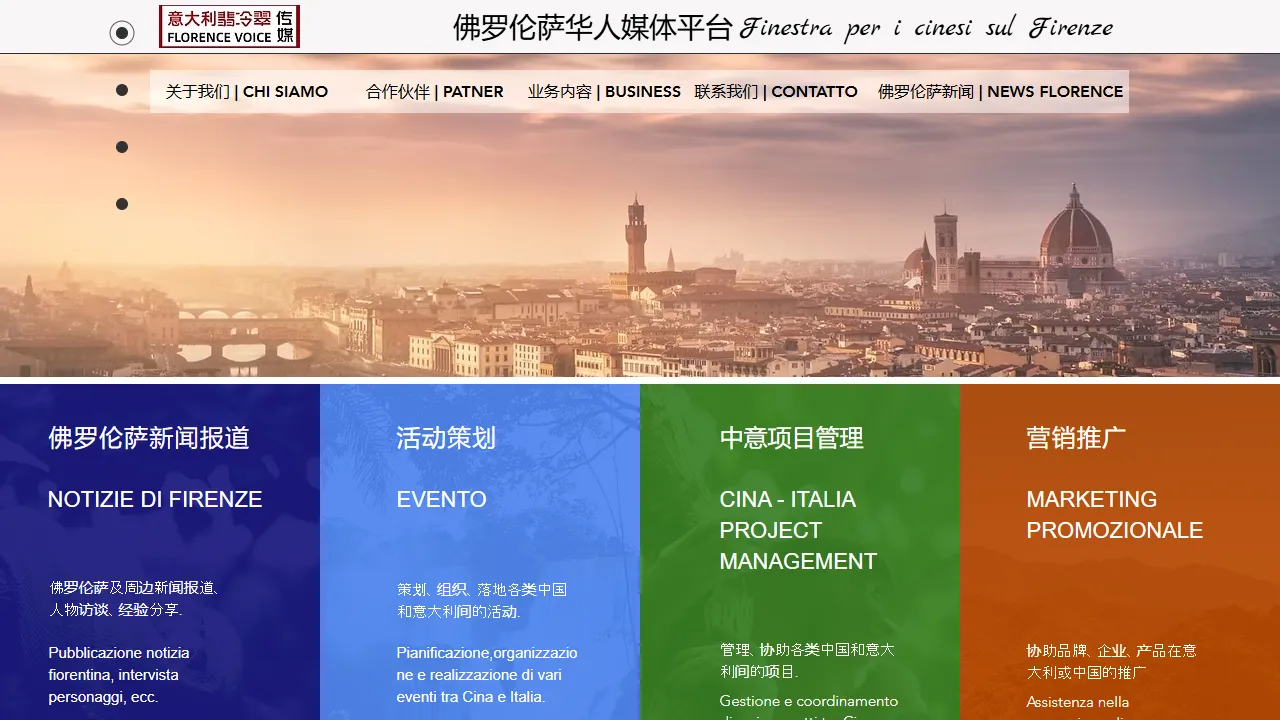Screen dimensions: 1280x720
Task: Open the CHI SIAMO menu item
Action: 246,91
